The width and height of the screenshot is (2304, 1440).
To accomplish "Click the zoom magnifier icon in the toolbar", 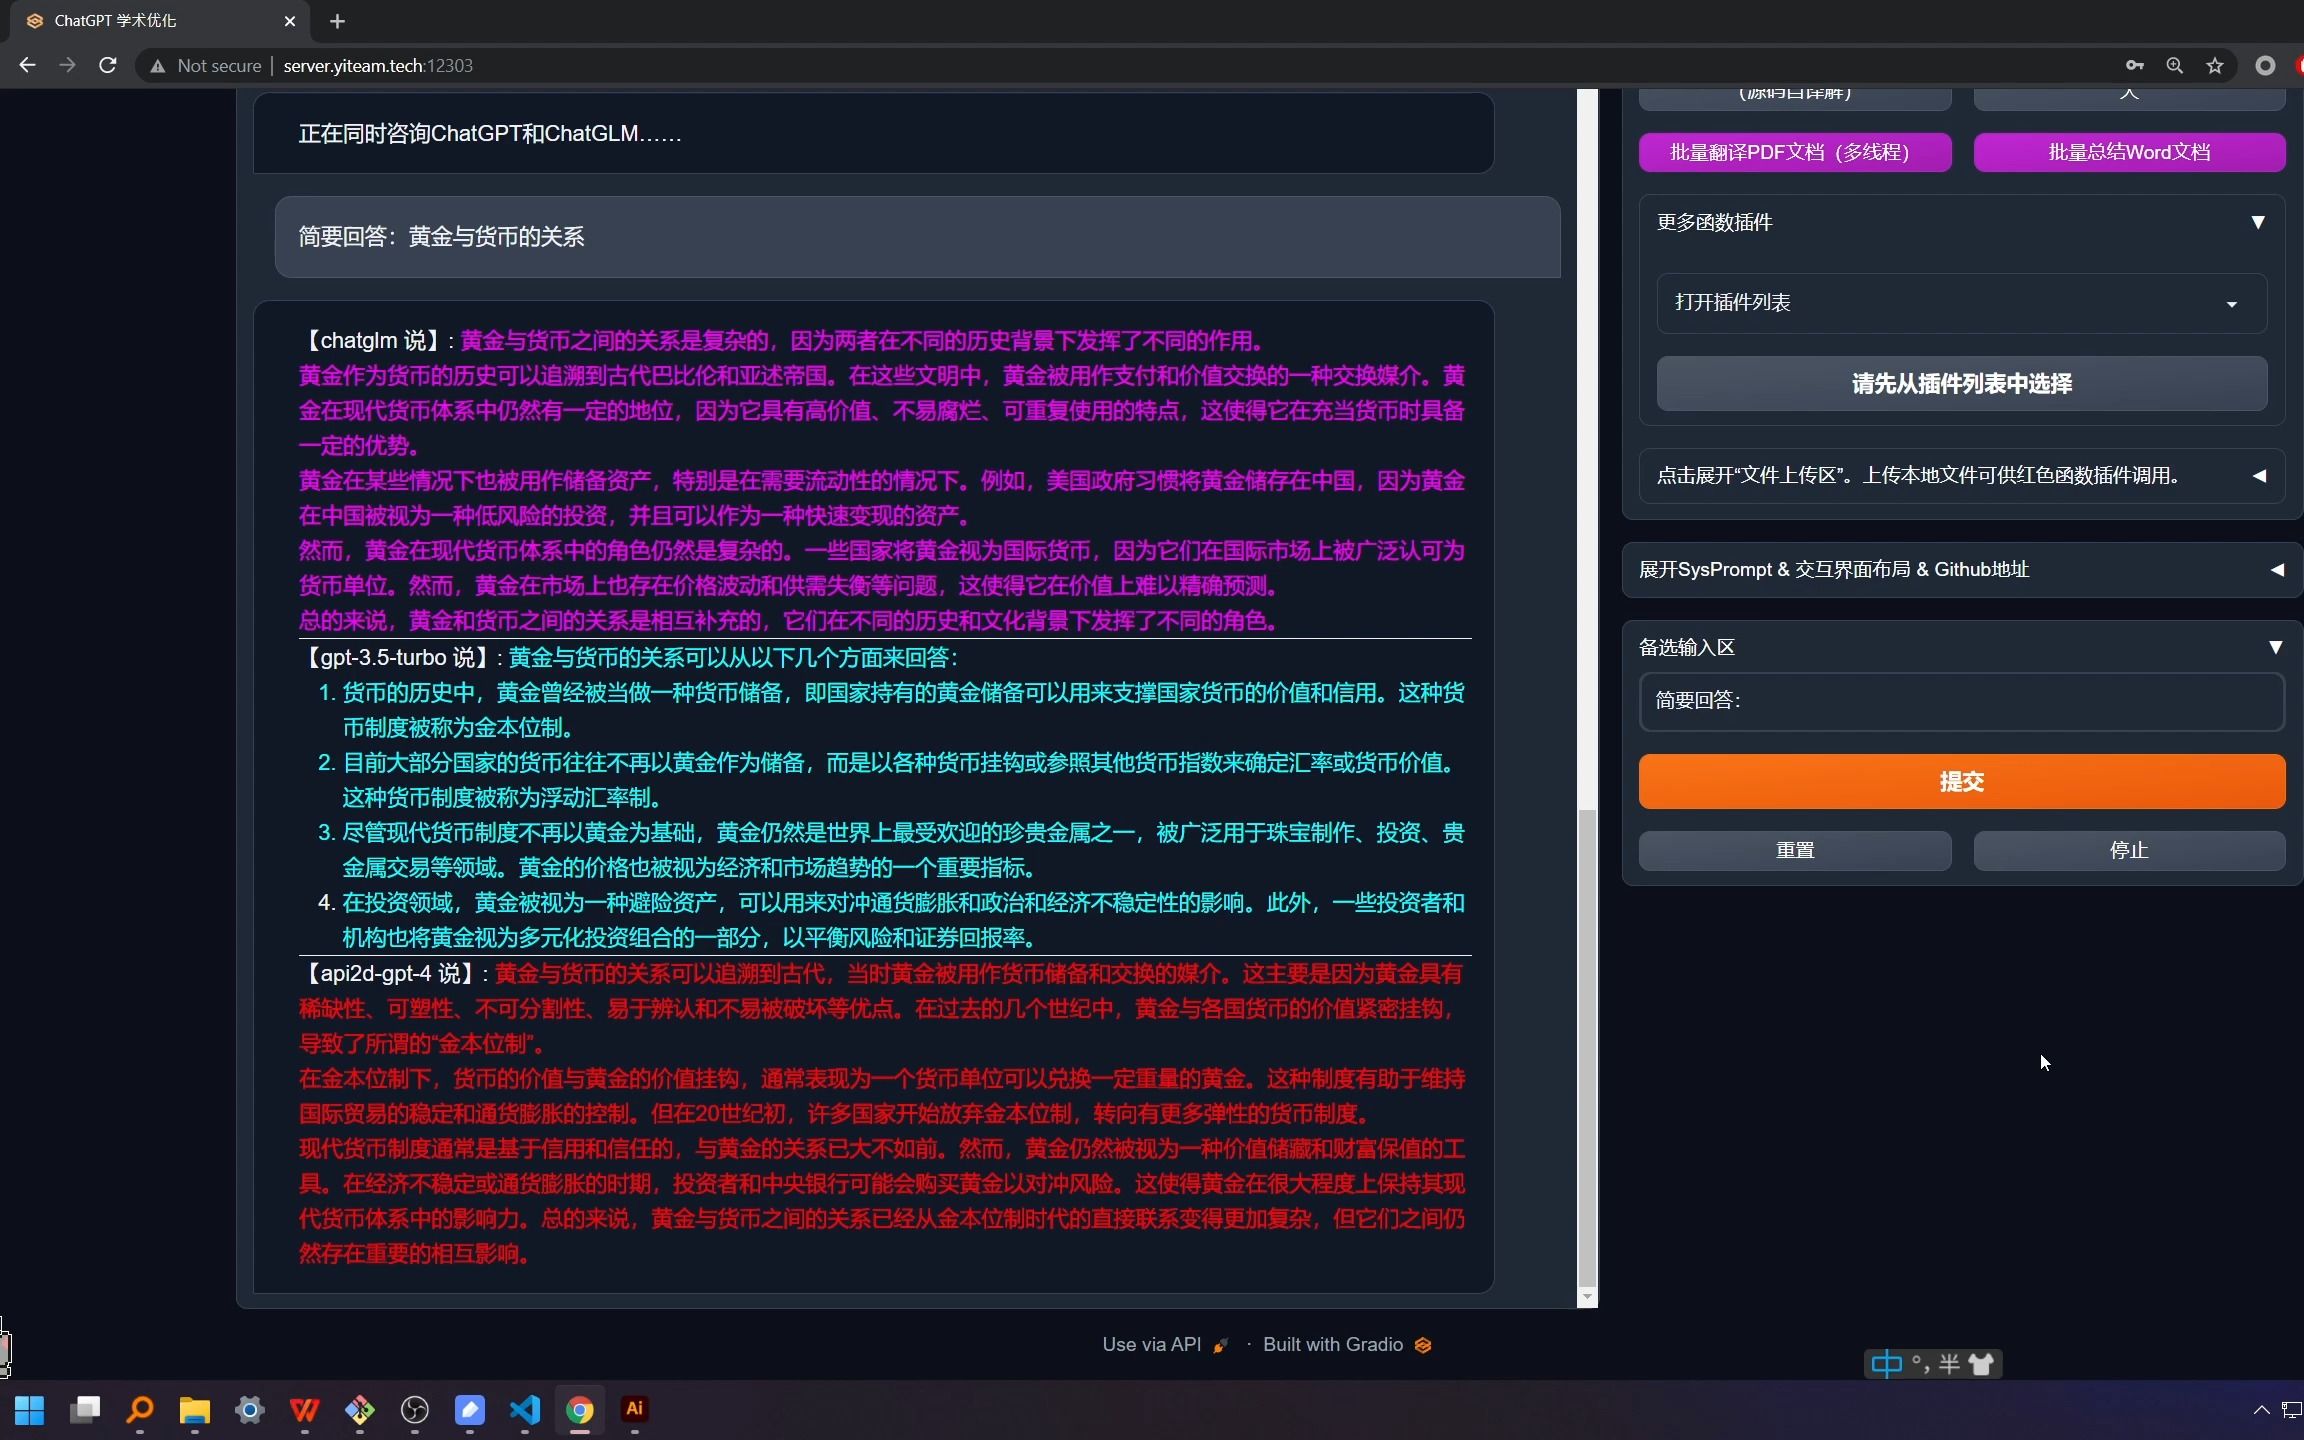I will 2175,65.
